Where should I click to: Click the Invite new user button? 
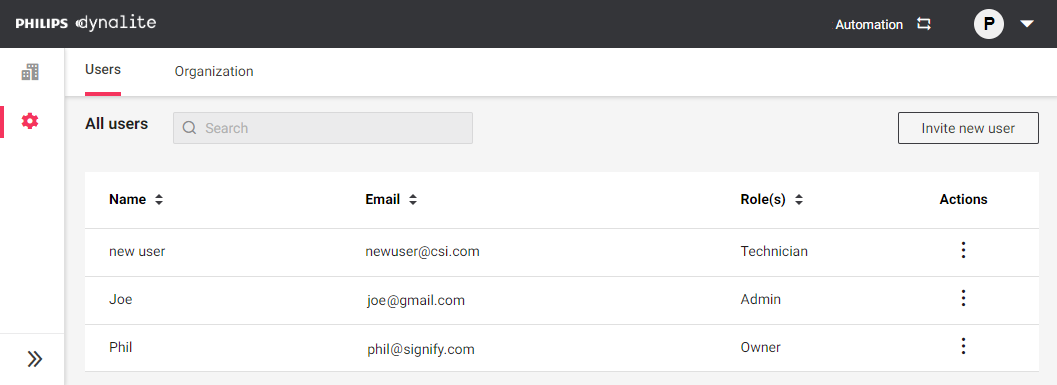click(x=968, y=128)
